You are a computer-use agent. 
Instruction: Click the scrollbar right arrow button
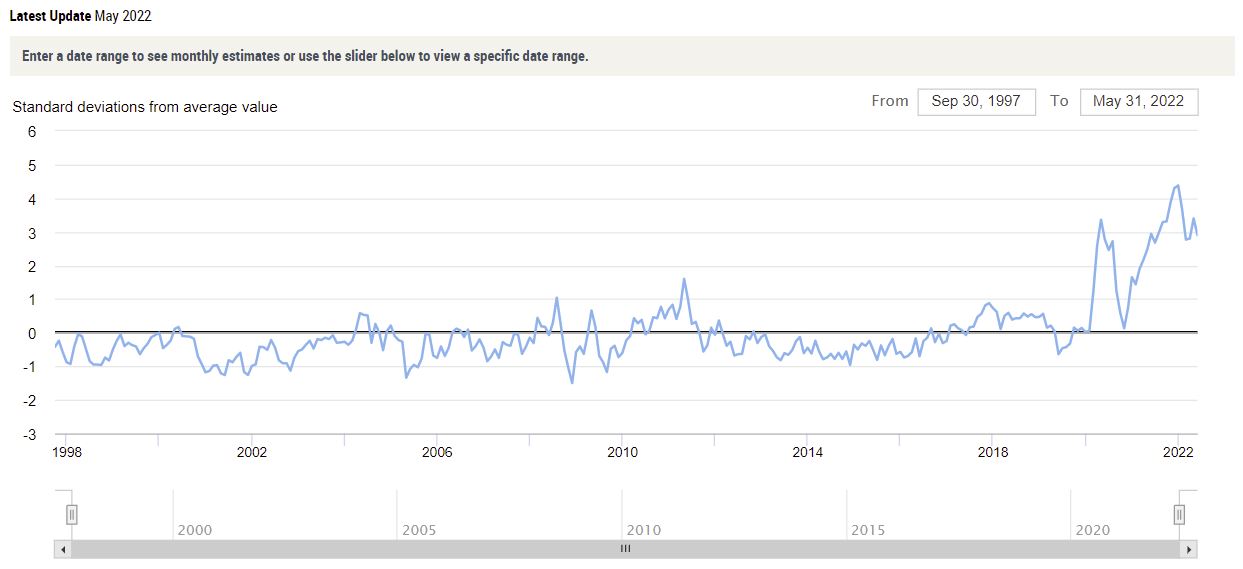pos(1188,550)
